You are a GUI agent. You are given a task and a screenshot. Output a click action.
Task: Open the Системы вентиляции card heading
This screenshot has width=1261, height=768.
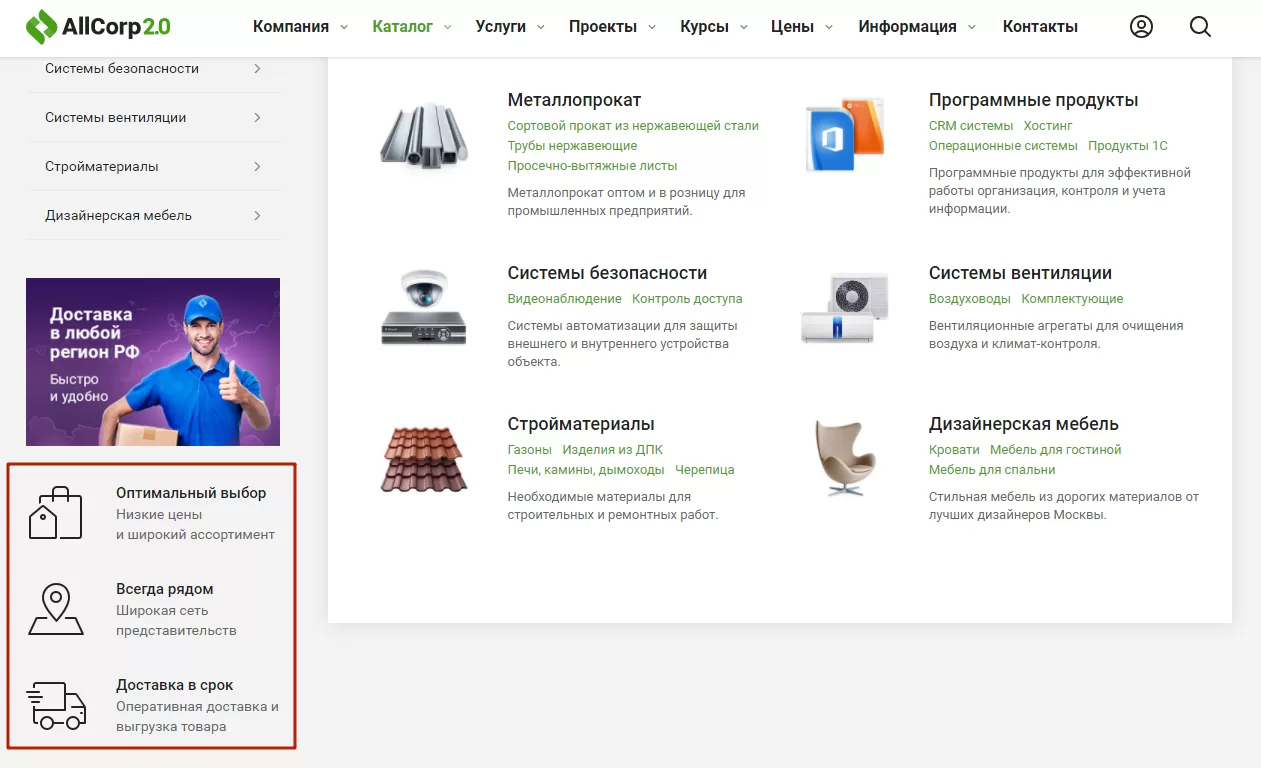[1020, 273]
